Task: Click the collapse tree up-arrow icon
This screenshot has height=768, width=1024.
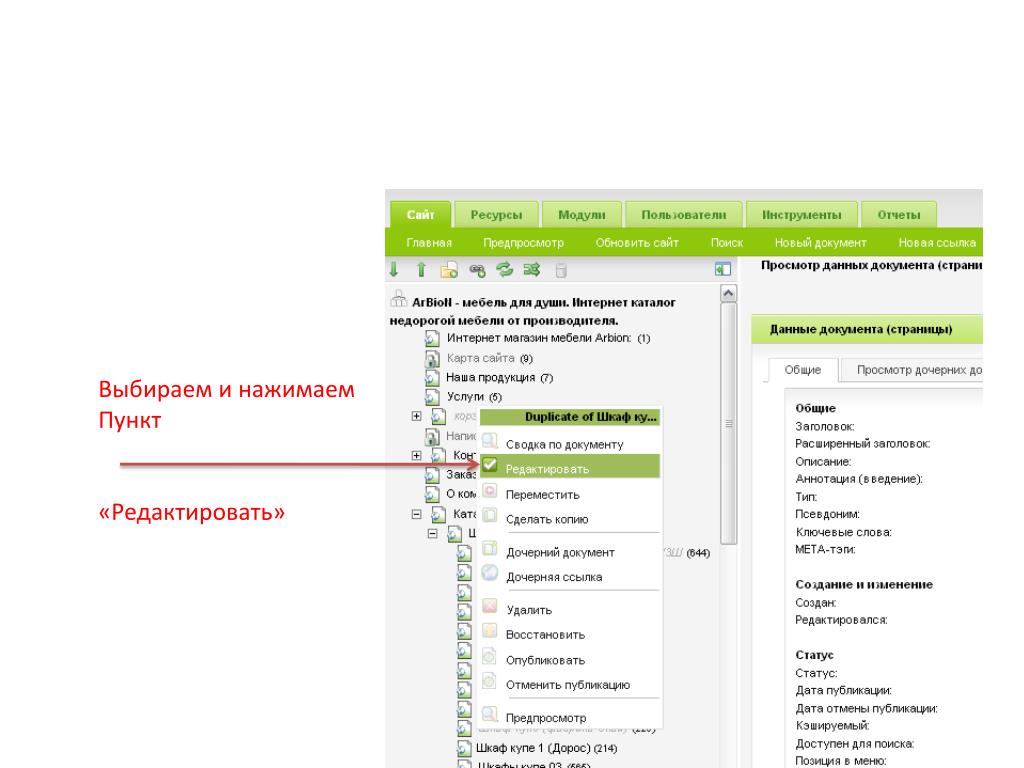Action: (421, 269)
